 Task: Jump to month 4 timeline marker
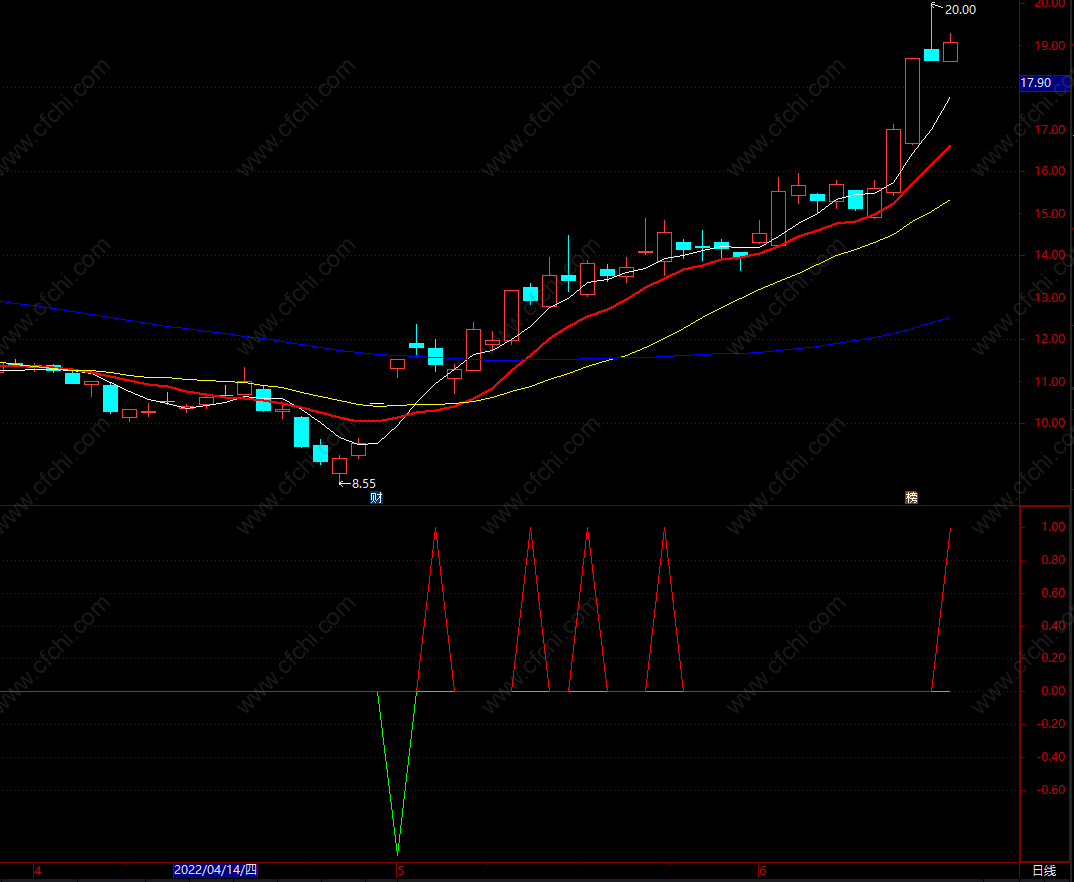pos(38,871)
